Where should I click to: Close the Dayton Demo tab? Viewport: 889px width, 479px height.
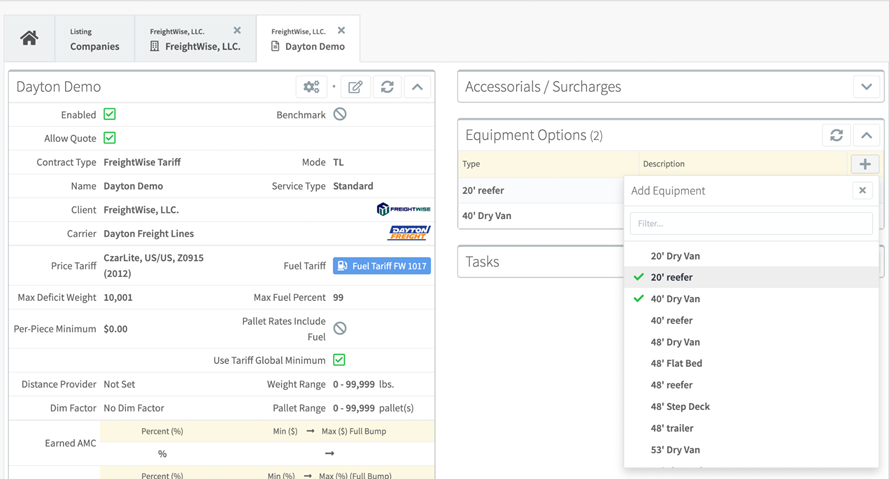(341, 31)
